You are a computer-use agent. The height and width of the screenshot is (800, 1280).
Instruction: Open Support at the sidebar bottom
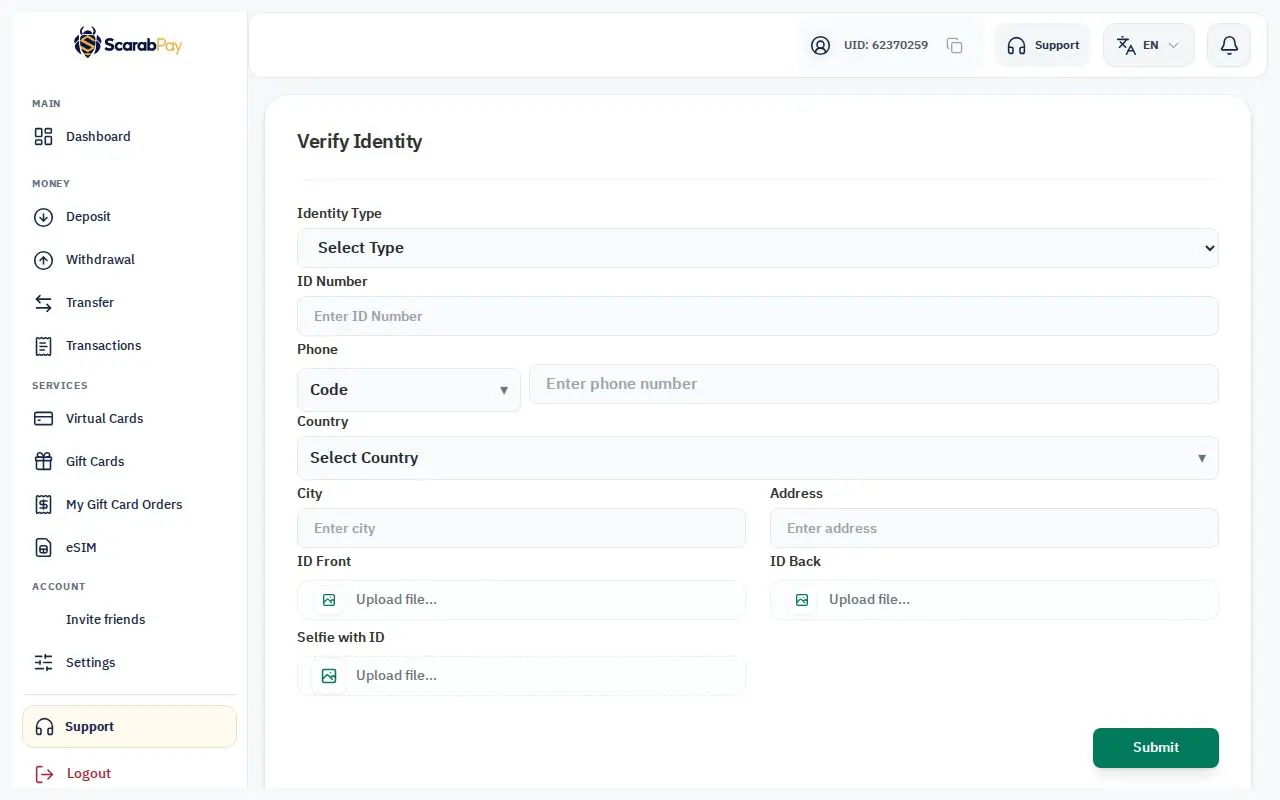pos(129,727)
